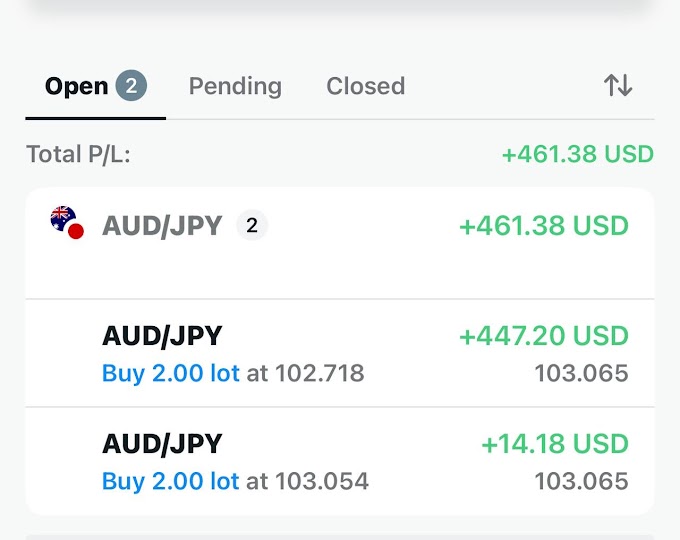Collapse the AUD/JPY group header

[x=340, y=243]
